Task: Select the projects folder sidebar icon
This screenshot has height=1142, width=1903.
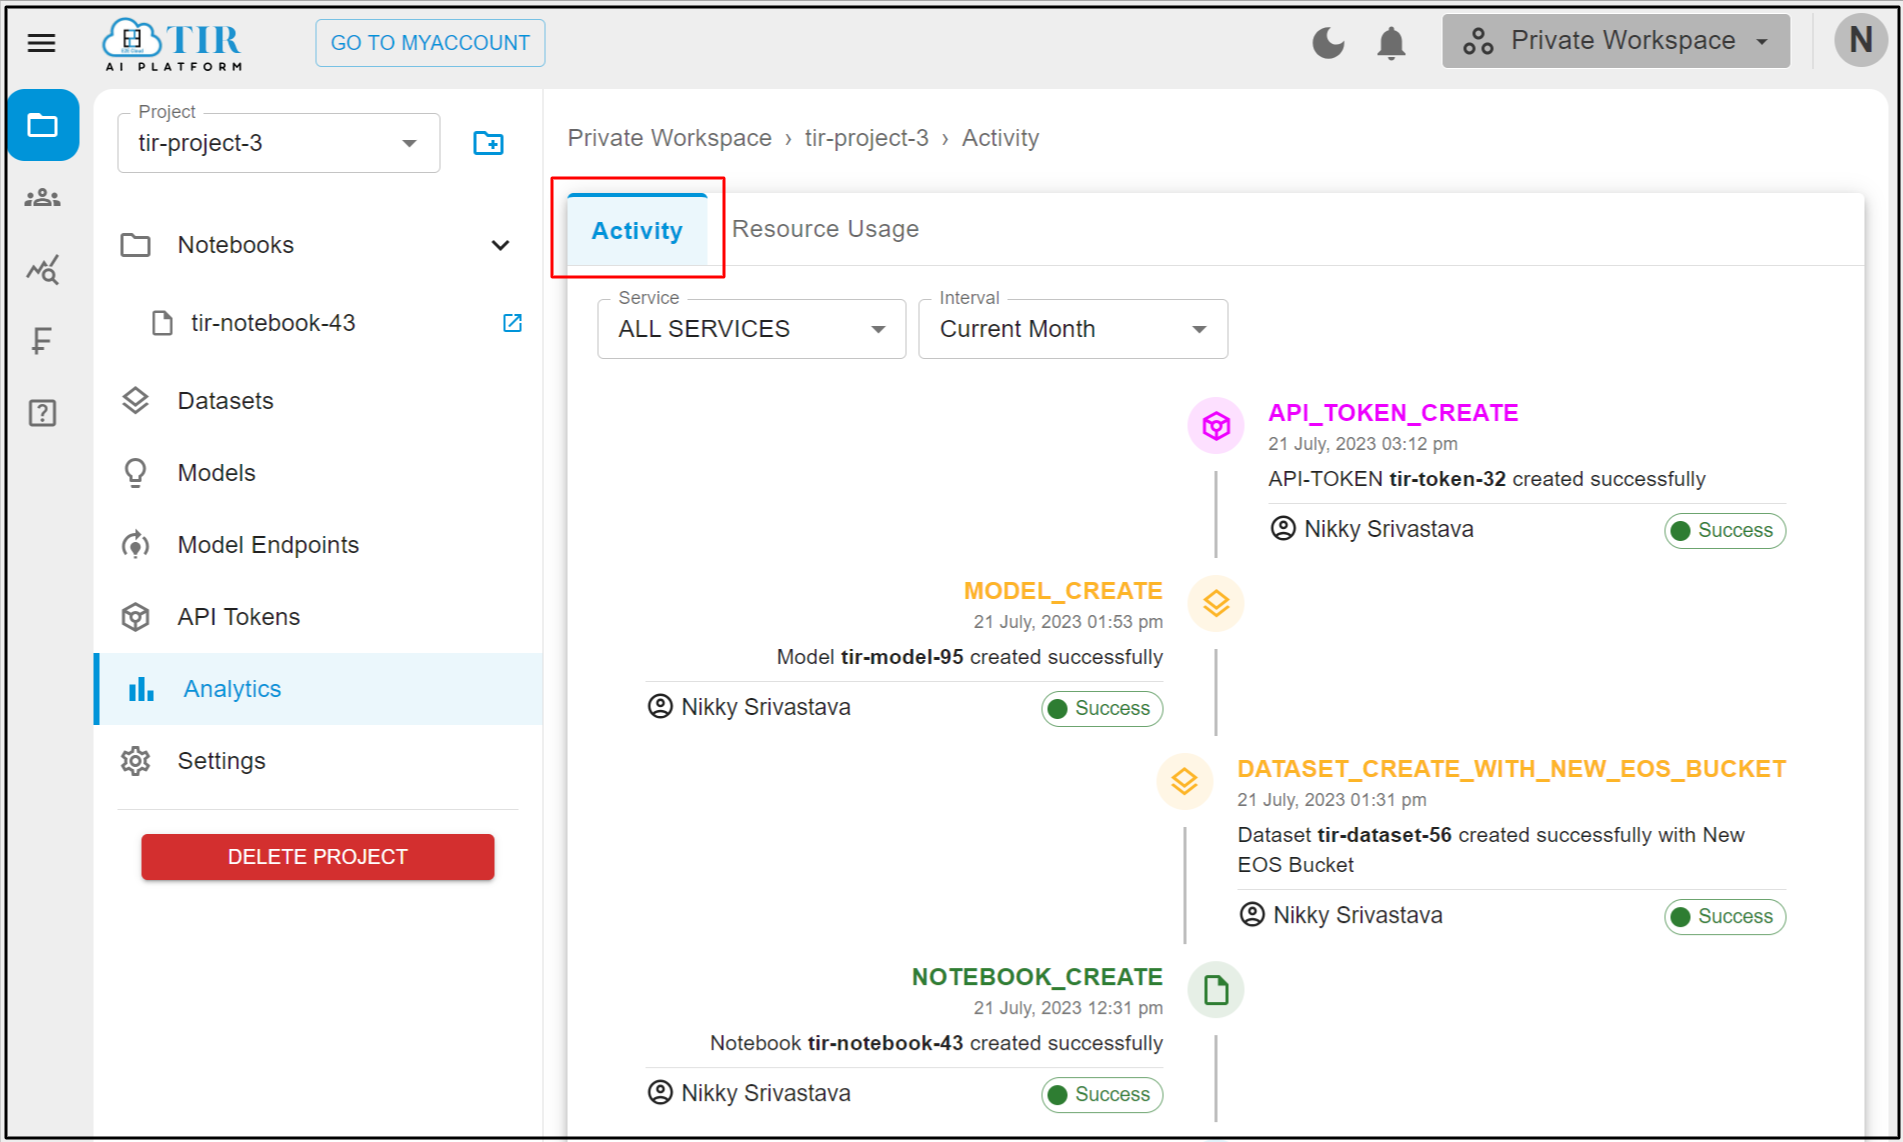Action: (x=43, y=125)
